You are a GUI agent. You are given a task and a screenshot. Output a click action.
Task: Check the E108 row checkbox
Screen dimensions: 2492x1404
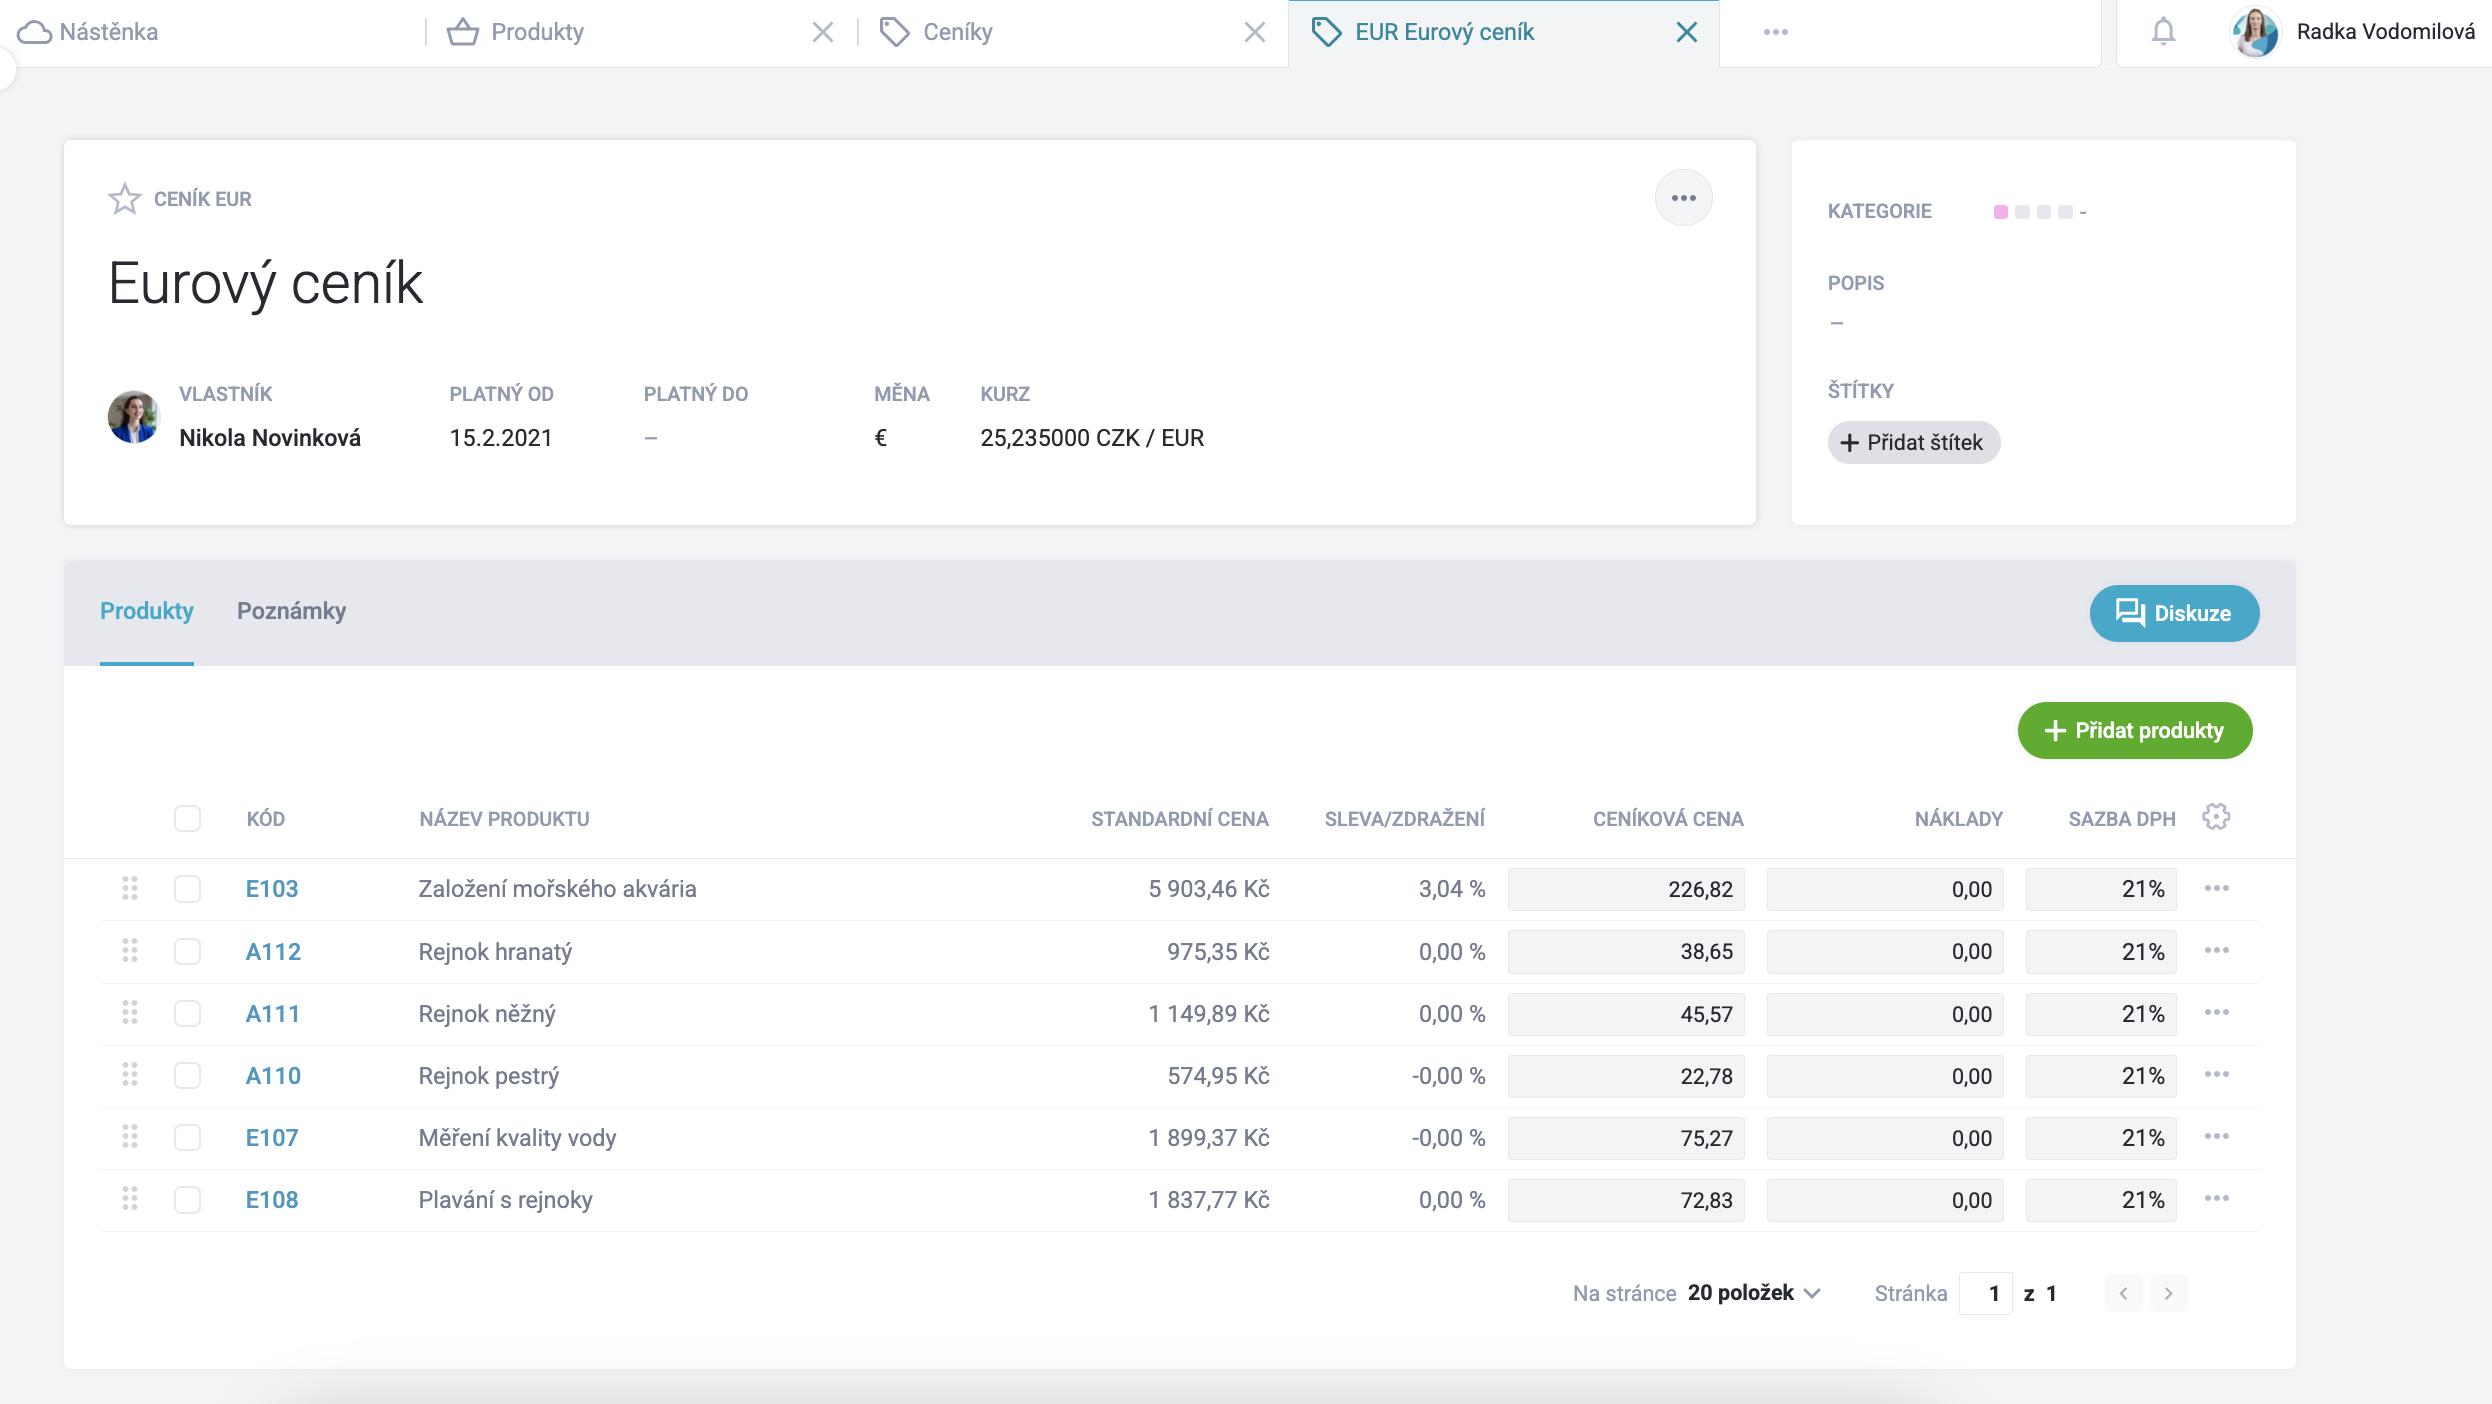pyautogui.click(x=187, y=1199)
